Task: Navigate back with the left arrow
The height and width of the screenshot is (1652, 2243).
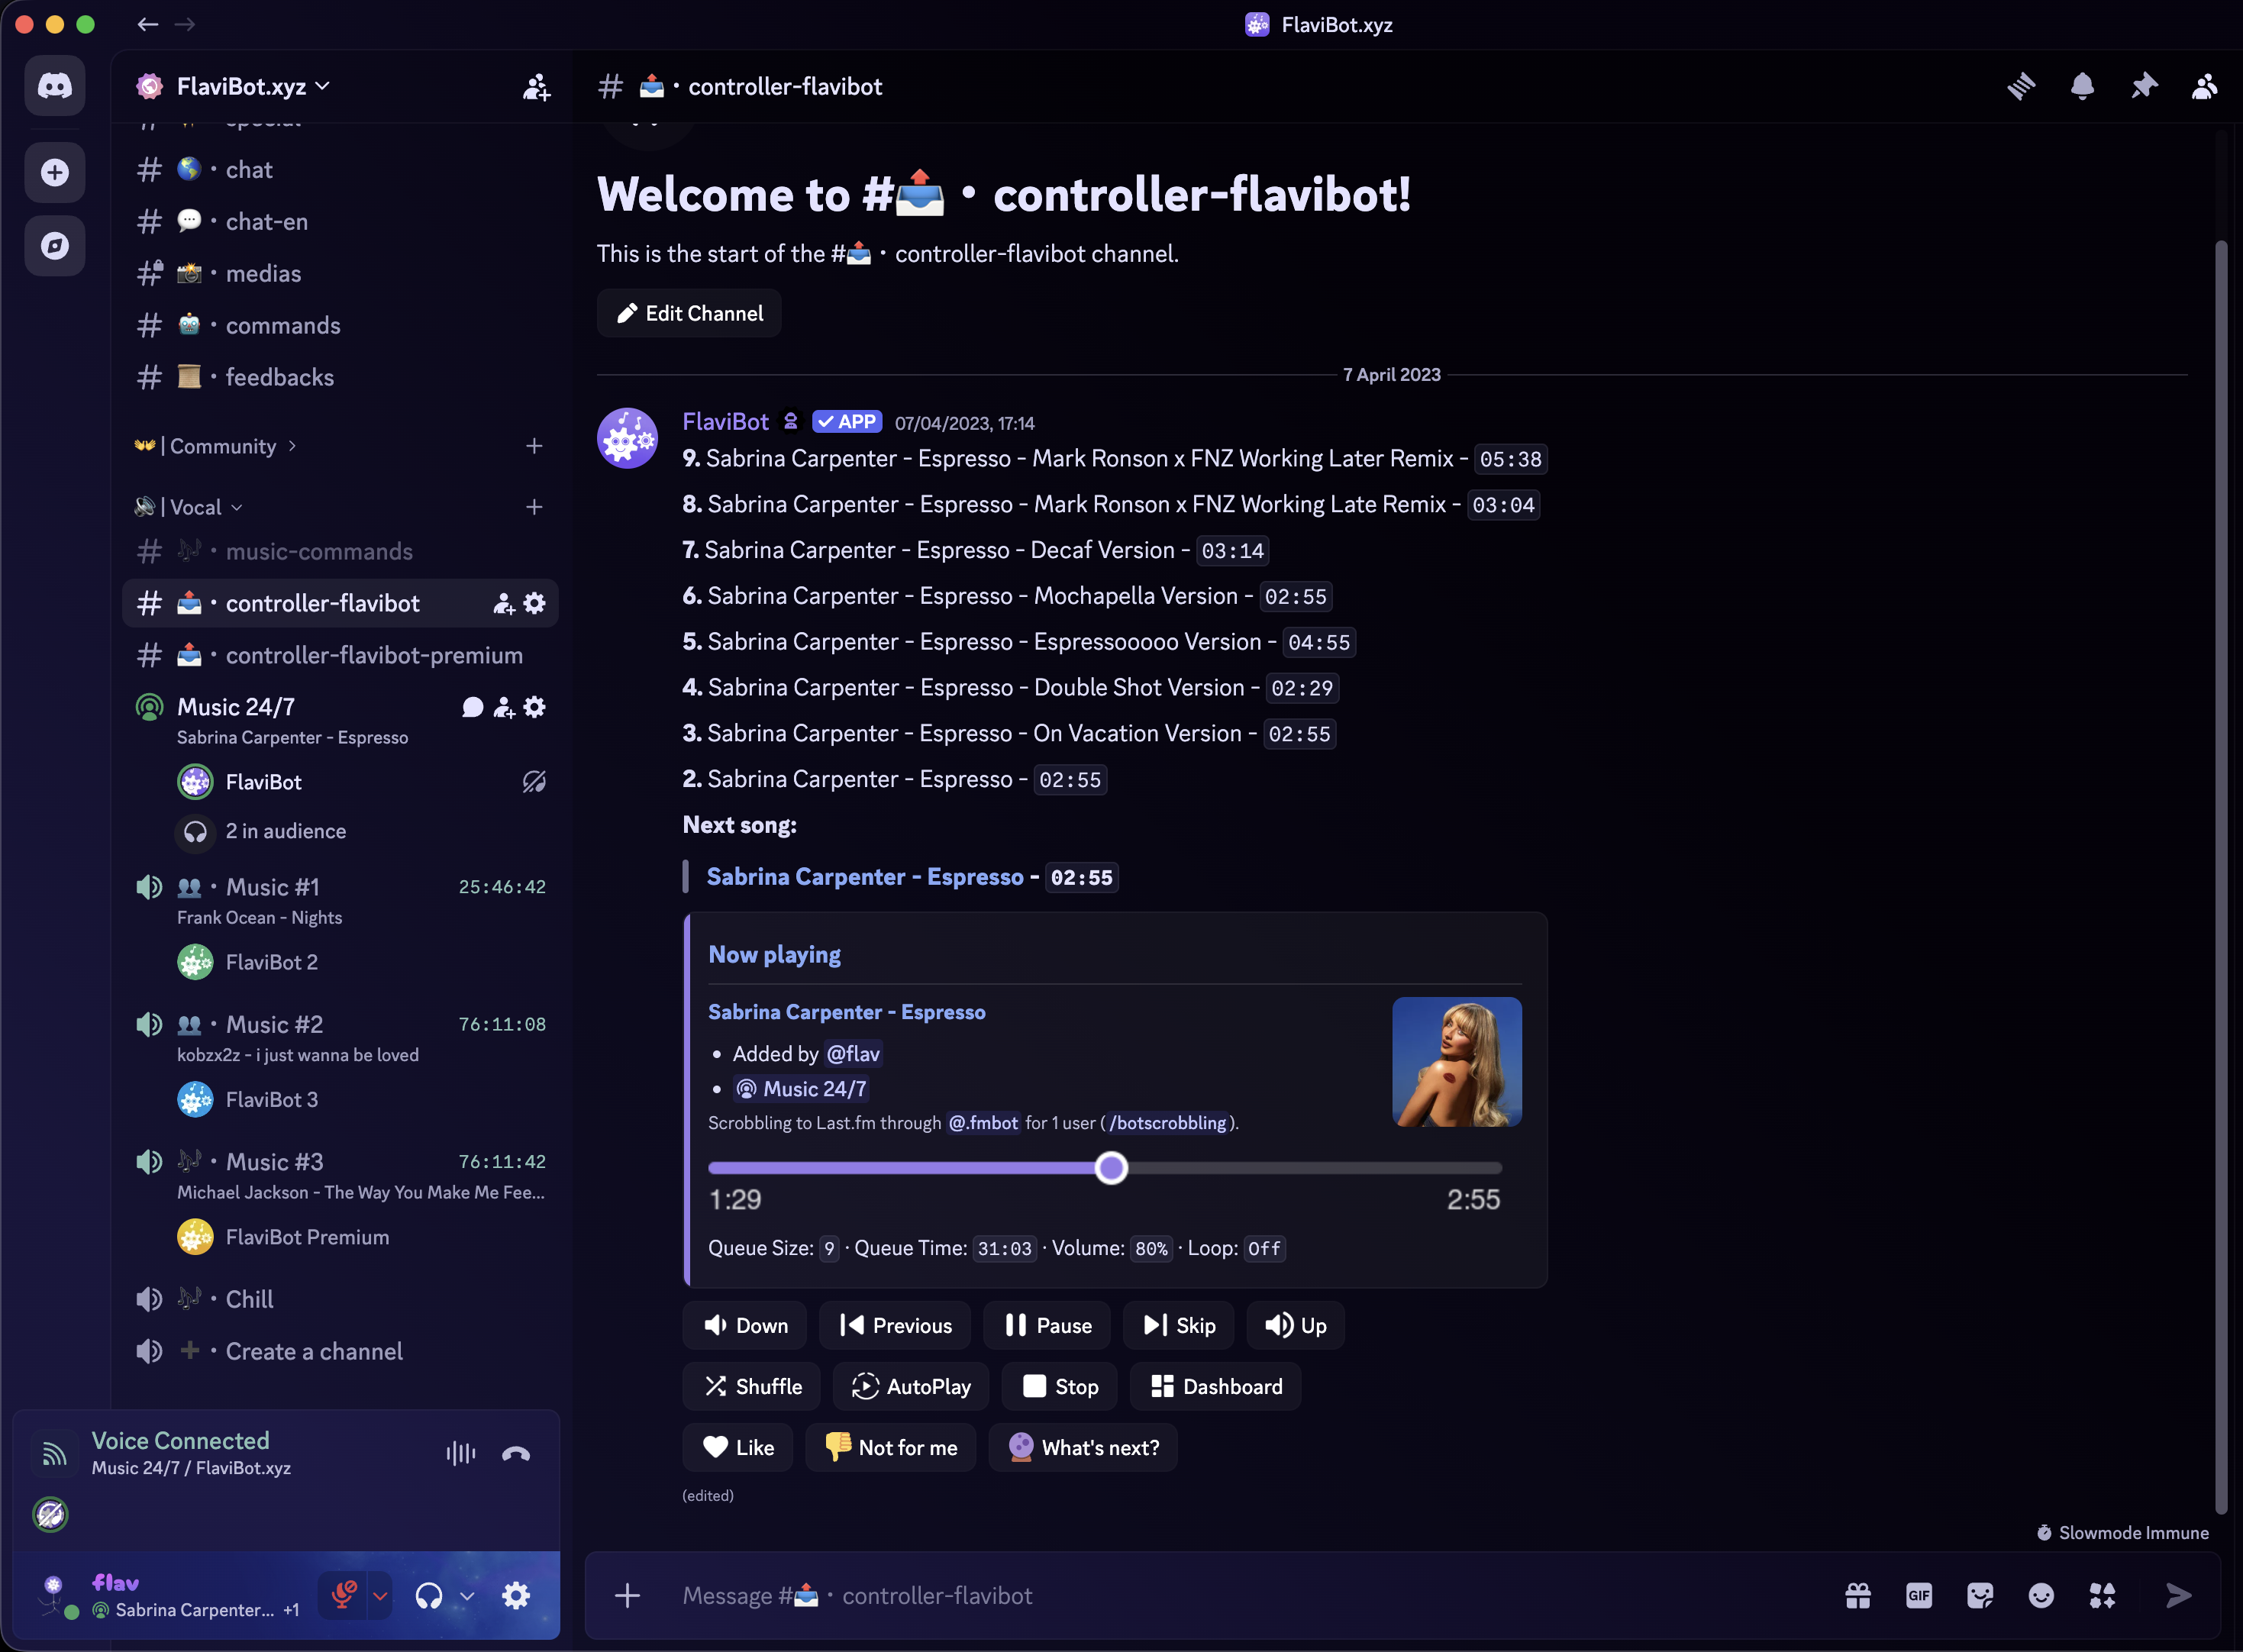Action: tap(148, 24)
